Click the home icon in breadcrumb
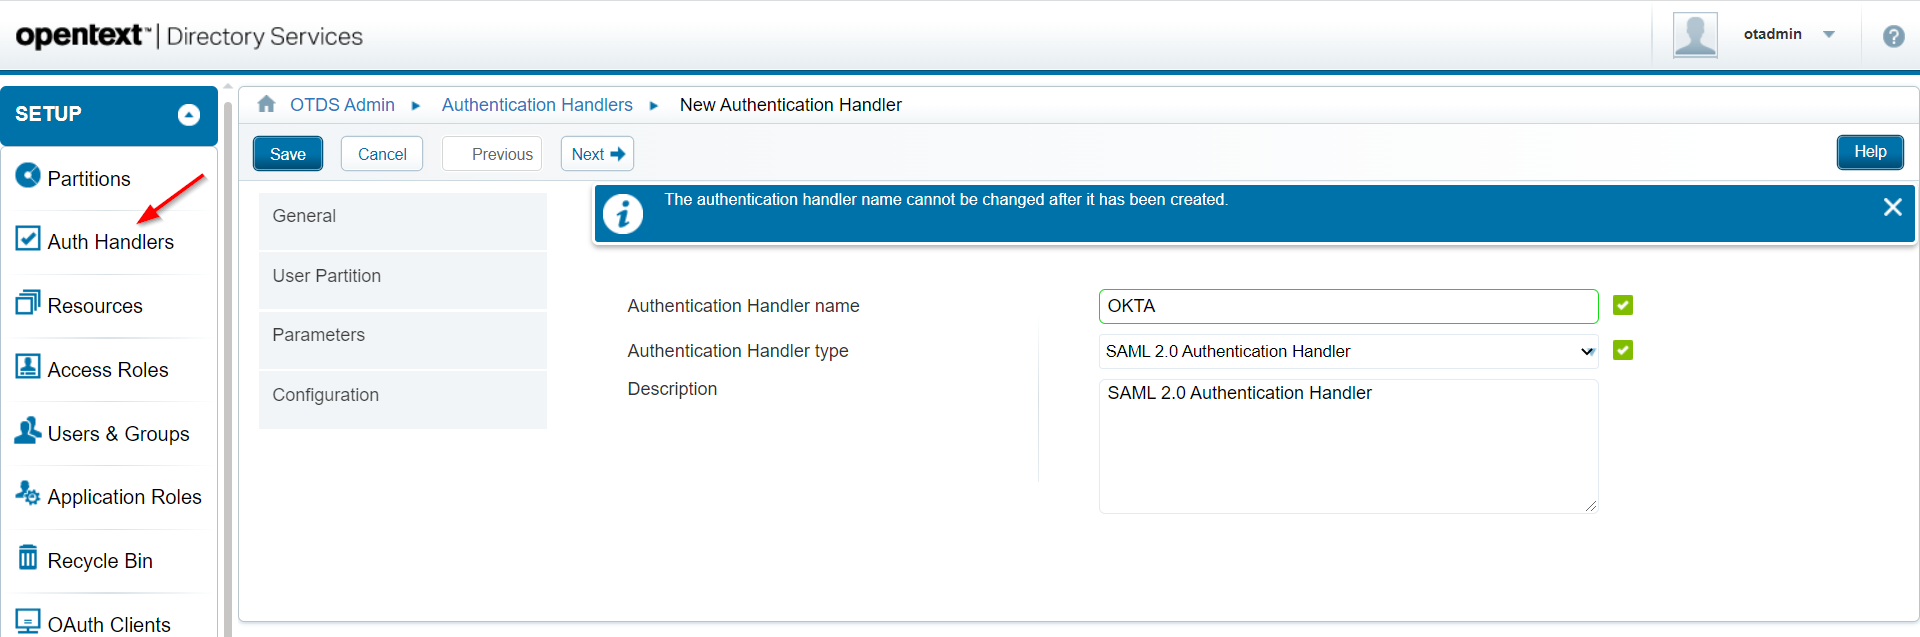The height and width of the screenshot is (637, 1920). [x=266, y=104]
